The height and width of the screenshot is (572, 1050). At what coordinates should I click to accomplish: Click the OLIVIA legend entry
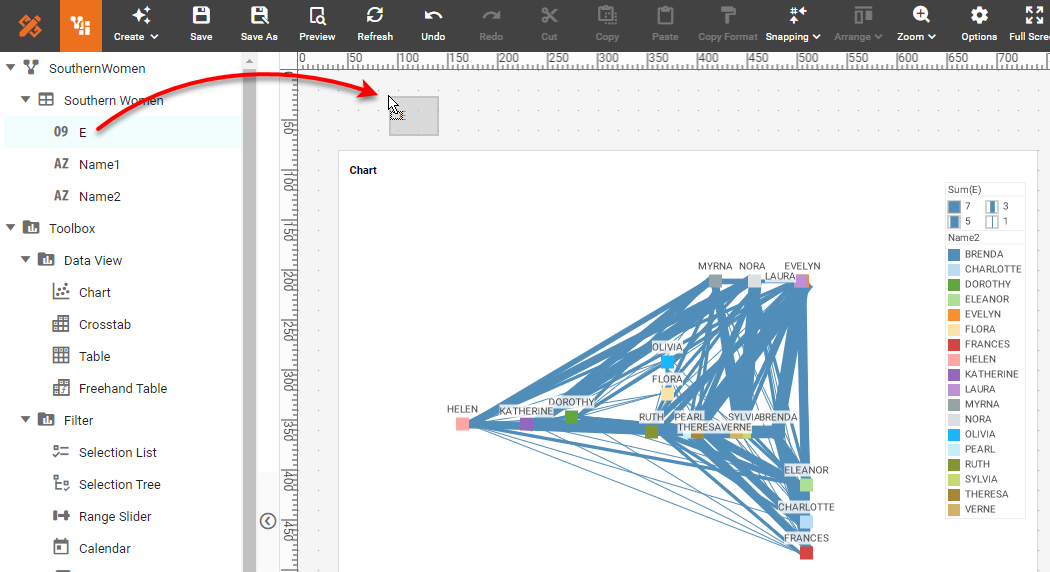coord(972,434)
